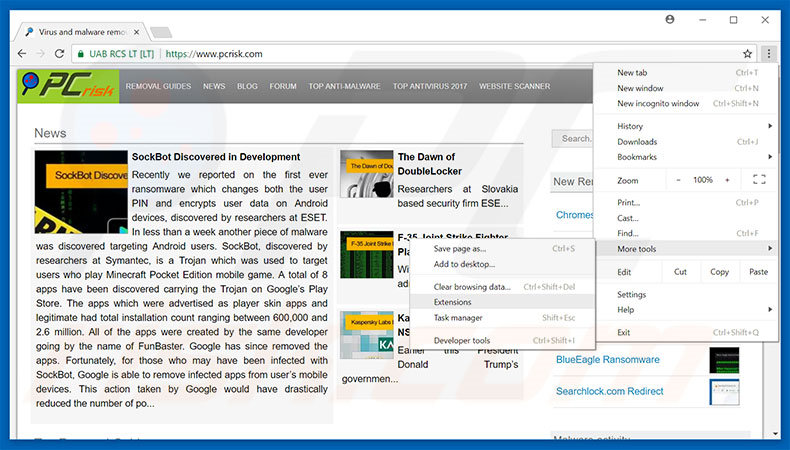Screen dimensions: 790x450
Task: Choose Print... in the menu
Action: (687, 203)
